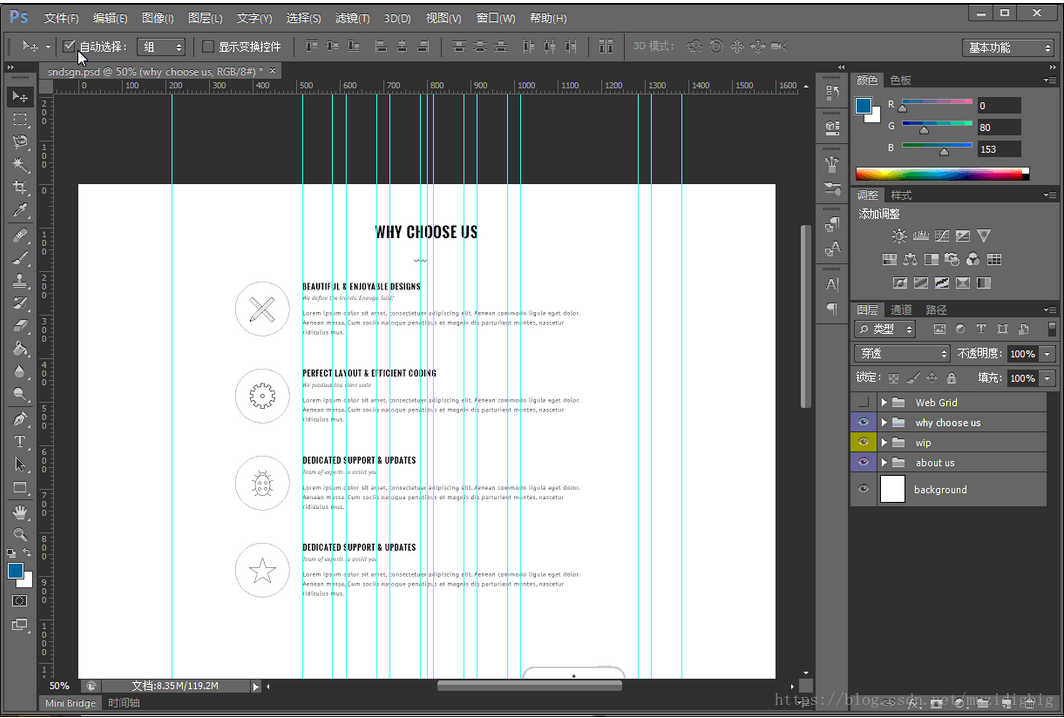Enable the 显示变换控件 checkbox
This screenshot has width=1064, height=718.
click(x=208, y=47)
